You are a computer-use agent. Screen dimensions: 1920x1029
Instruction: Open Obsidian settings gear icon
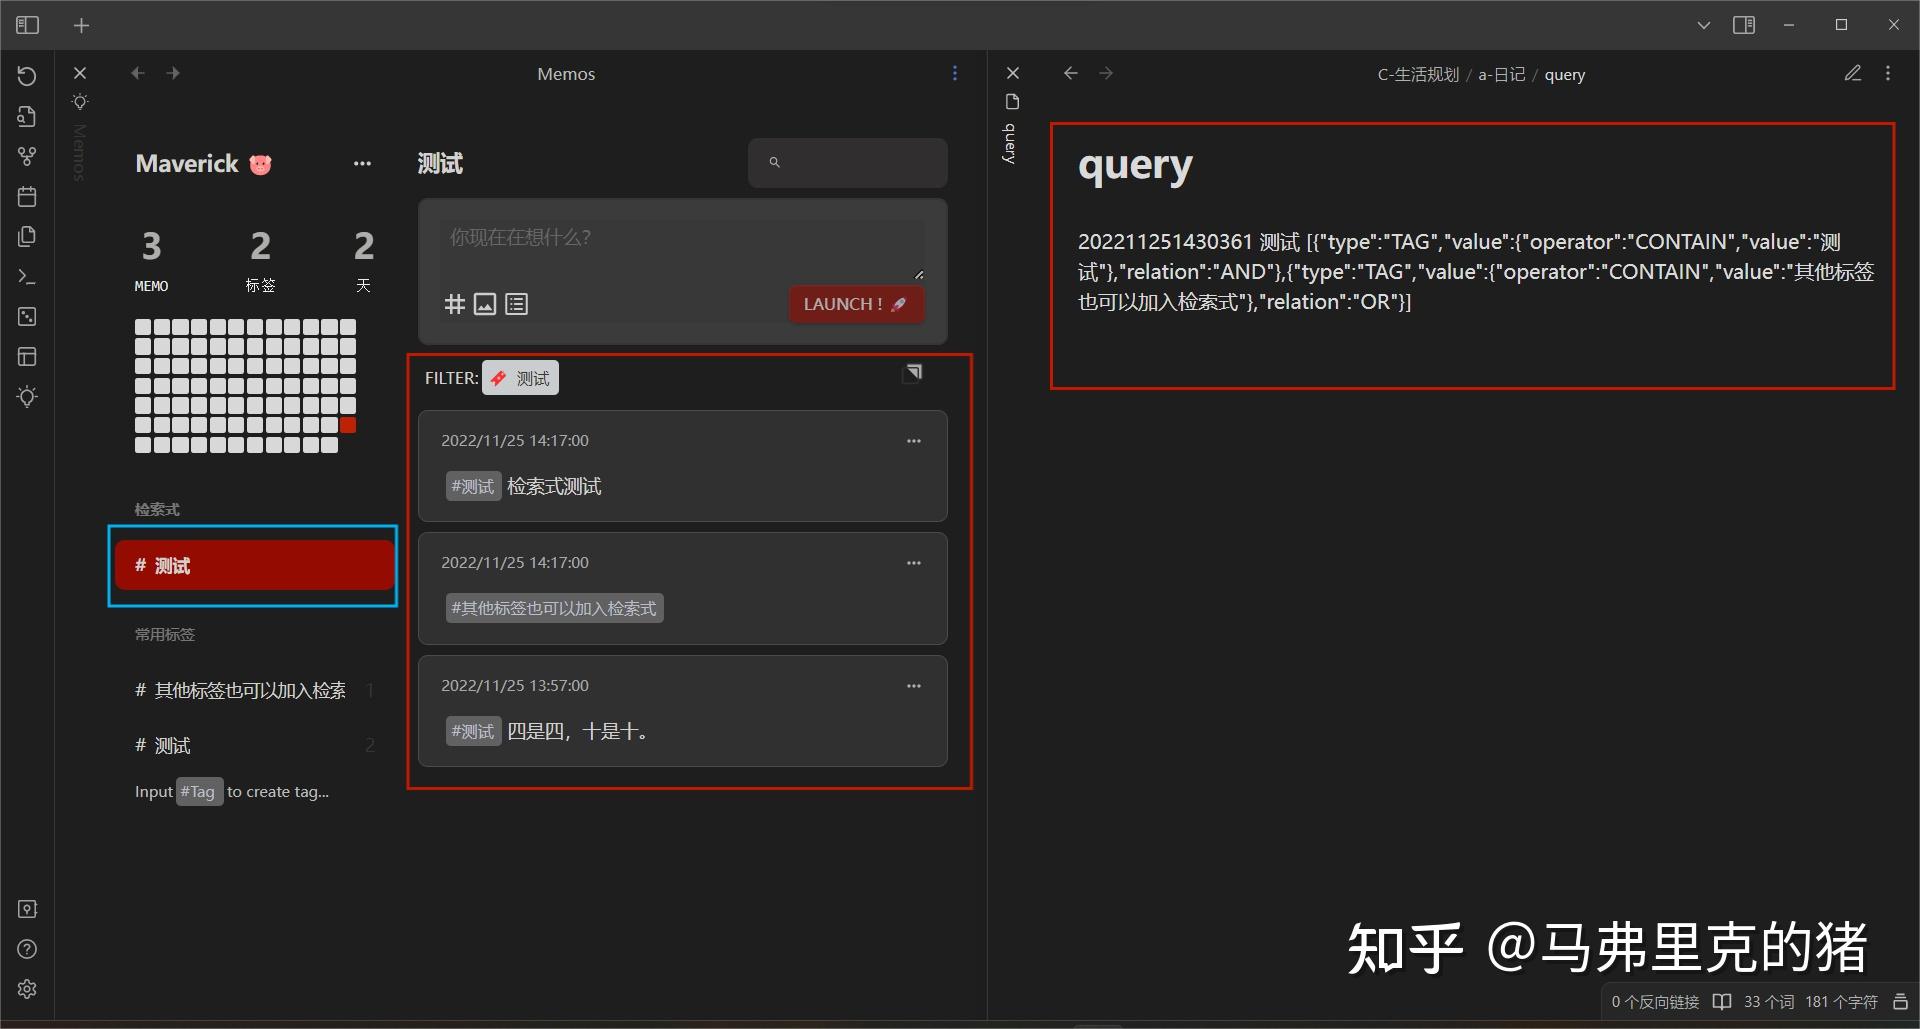coord(27,989)
